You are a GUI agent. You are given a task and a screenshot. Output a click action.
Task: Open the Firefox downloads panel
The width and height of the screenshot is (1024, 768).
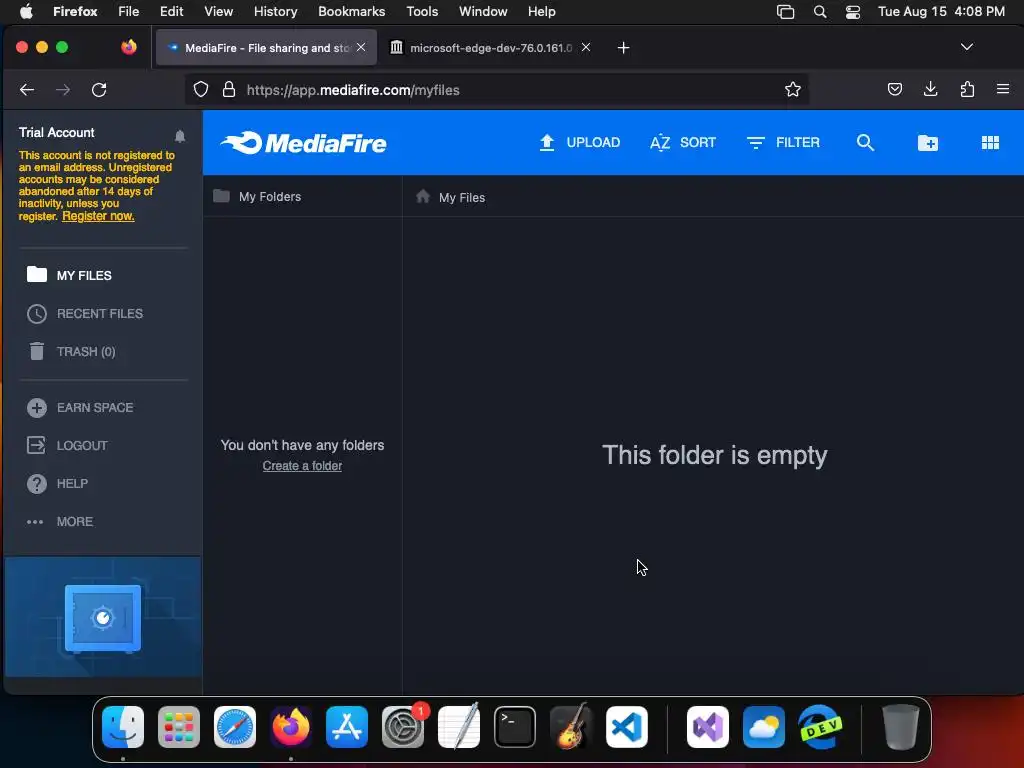tap(931, 89)
